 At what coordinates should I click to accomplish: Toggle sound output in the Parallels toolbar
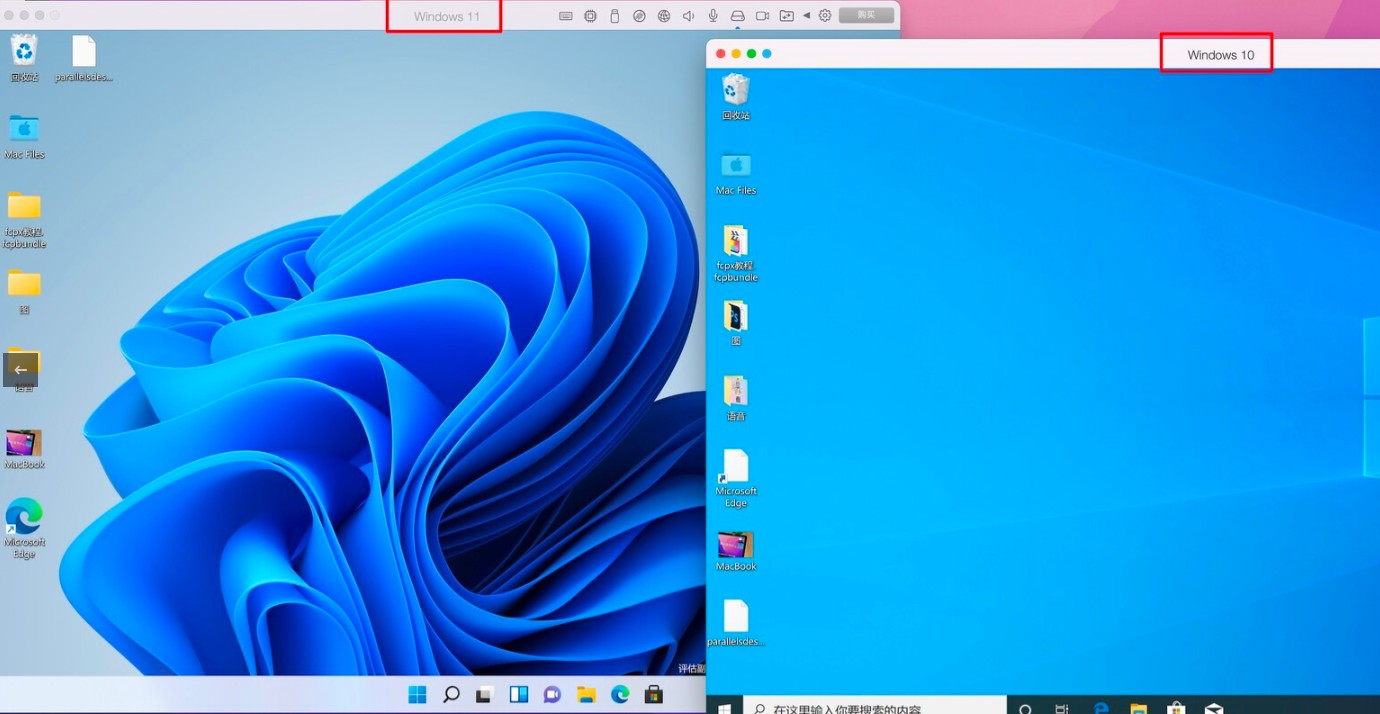coord(687,15)
